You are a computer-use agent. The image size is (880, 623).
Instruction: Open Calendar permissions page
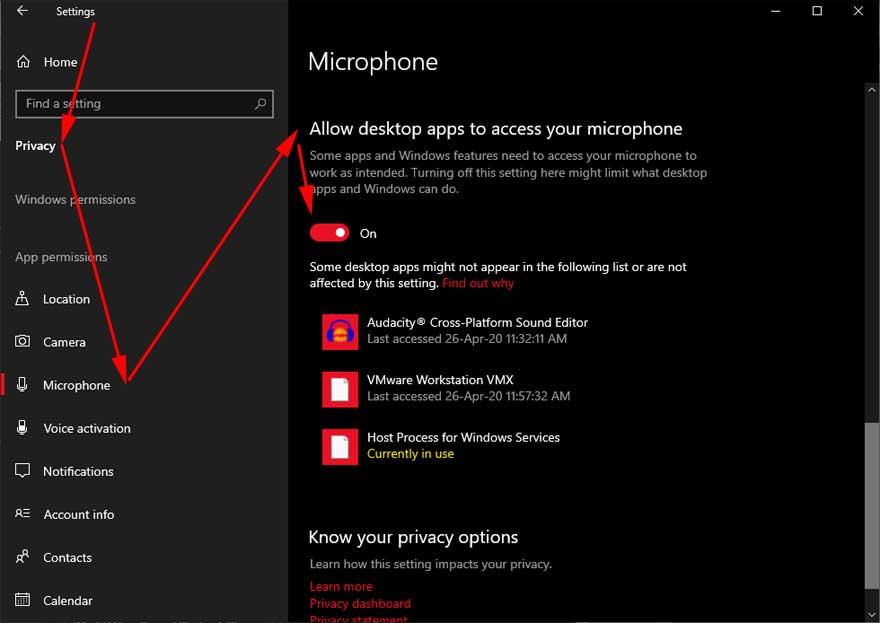(68, 601)
